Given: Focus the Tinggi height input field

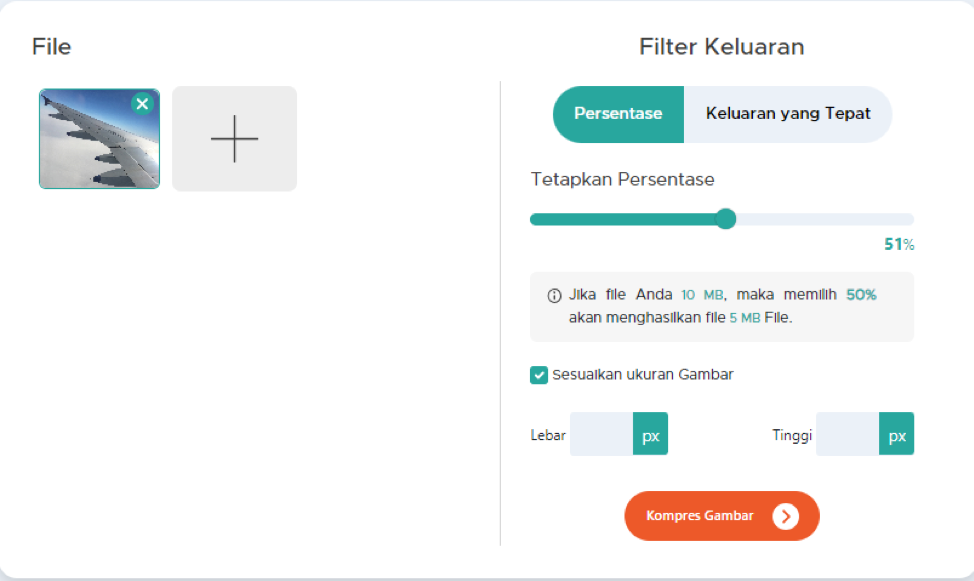Looking at the screenshot, I should point(847,434).
